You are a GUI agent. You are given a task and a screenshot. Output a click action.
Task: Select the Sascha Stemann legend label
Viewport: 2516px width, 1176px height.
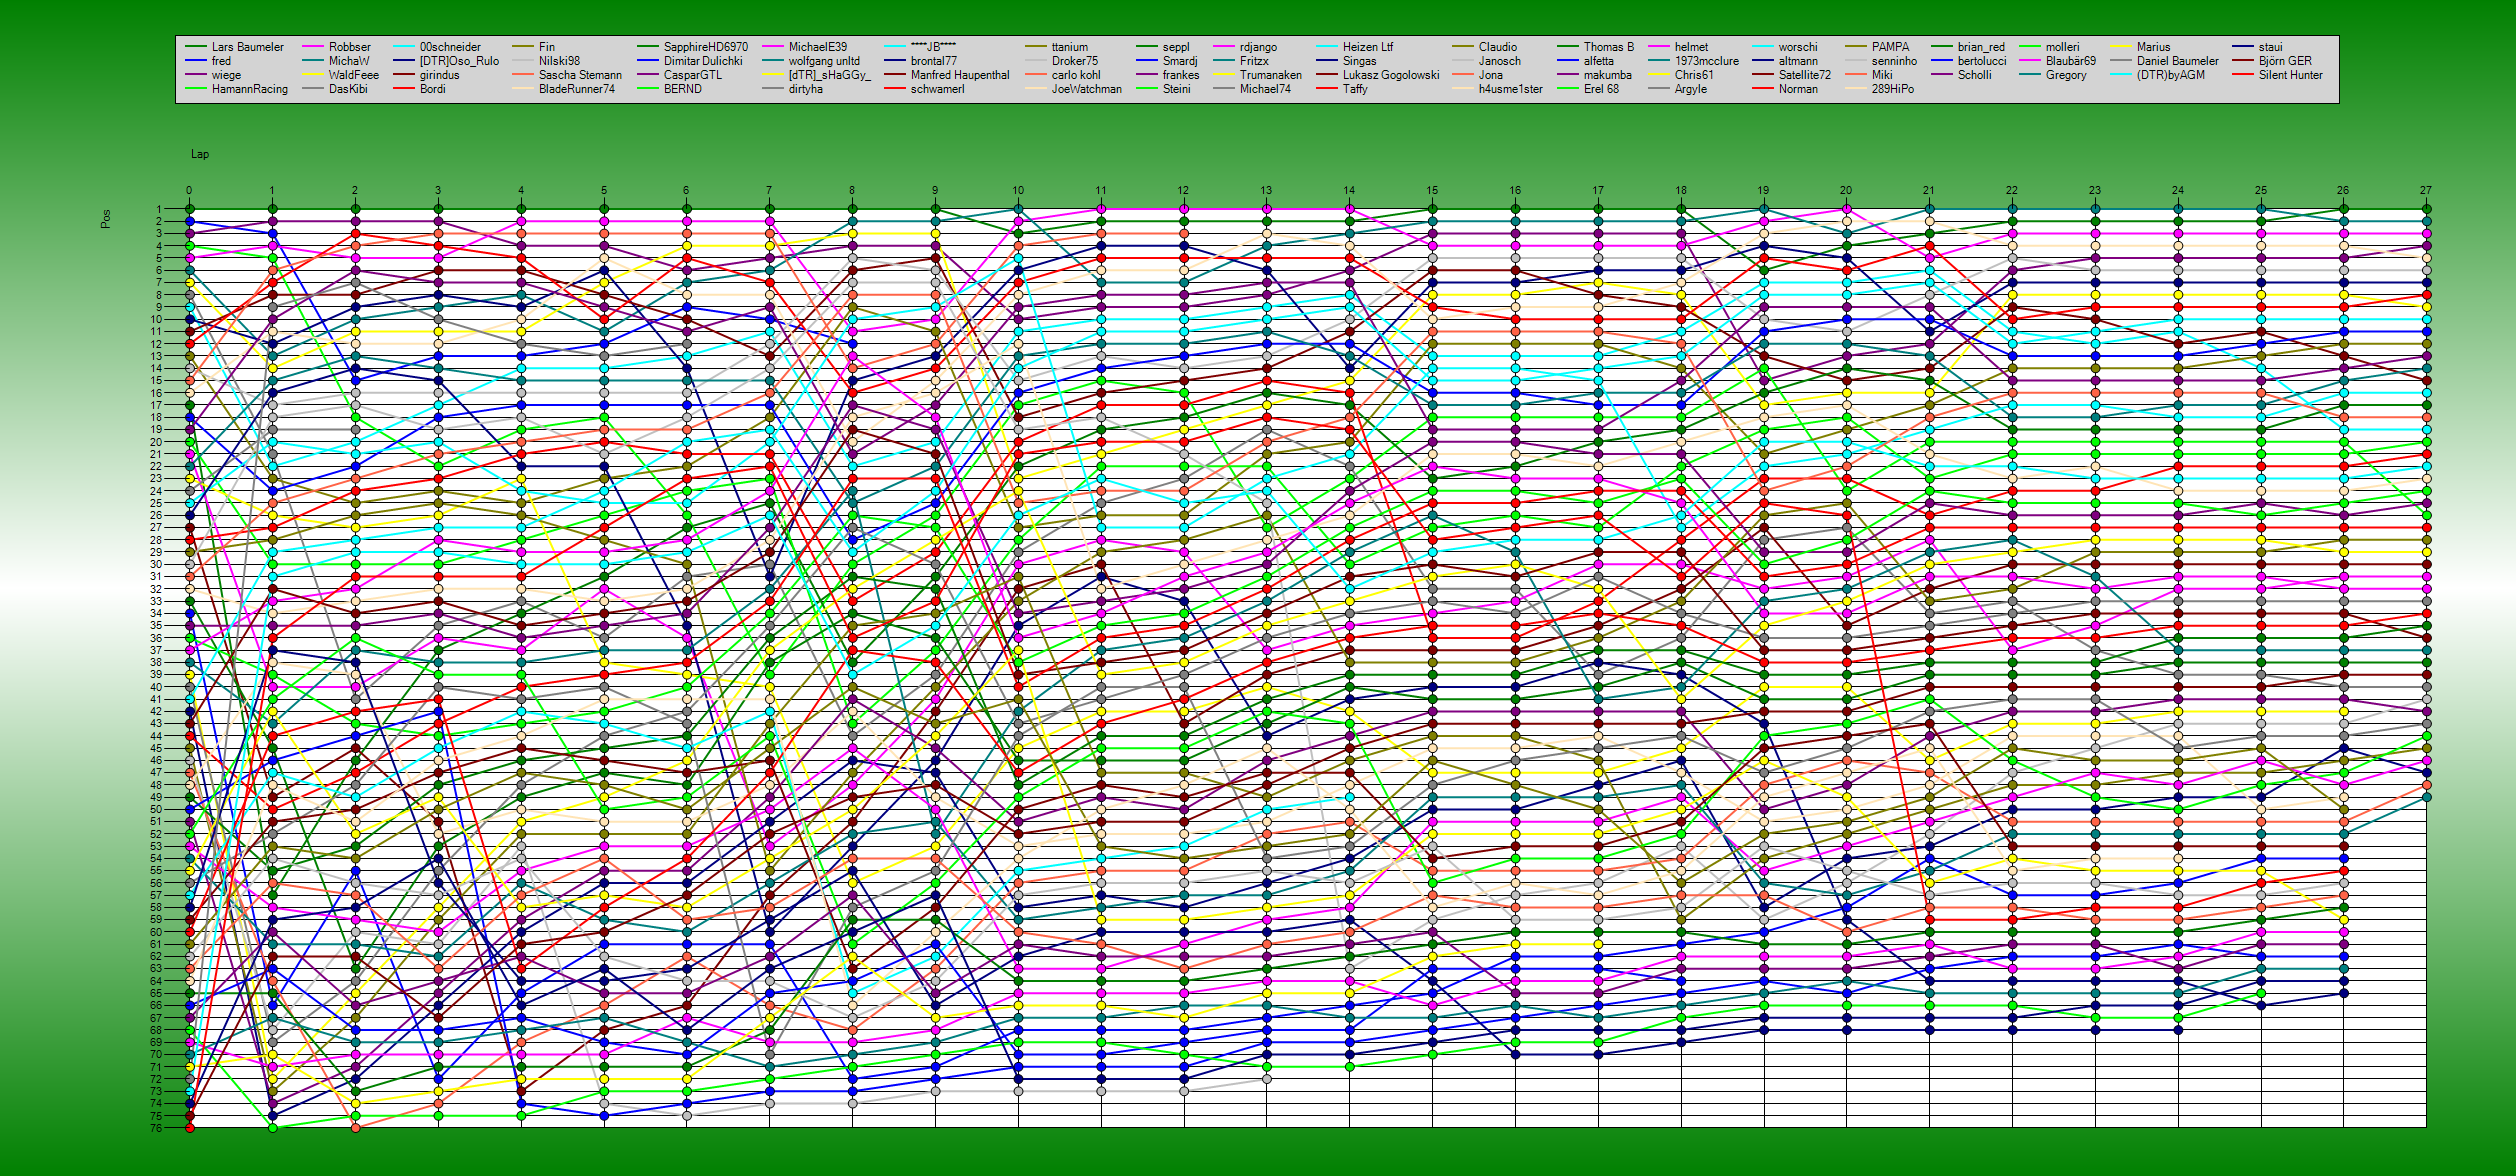point(580,75)
